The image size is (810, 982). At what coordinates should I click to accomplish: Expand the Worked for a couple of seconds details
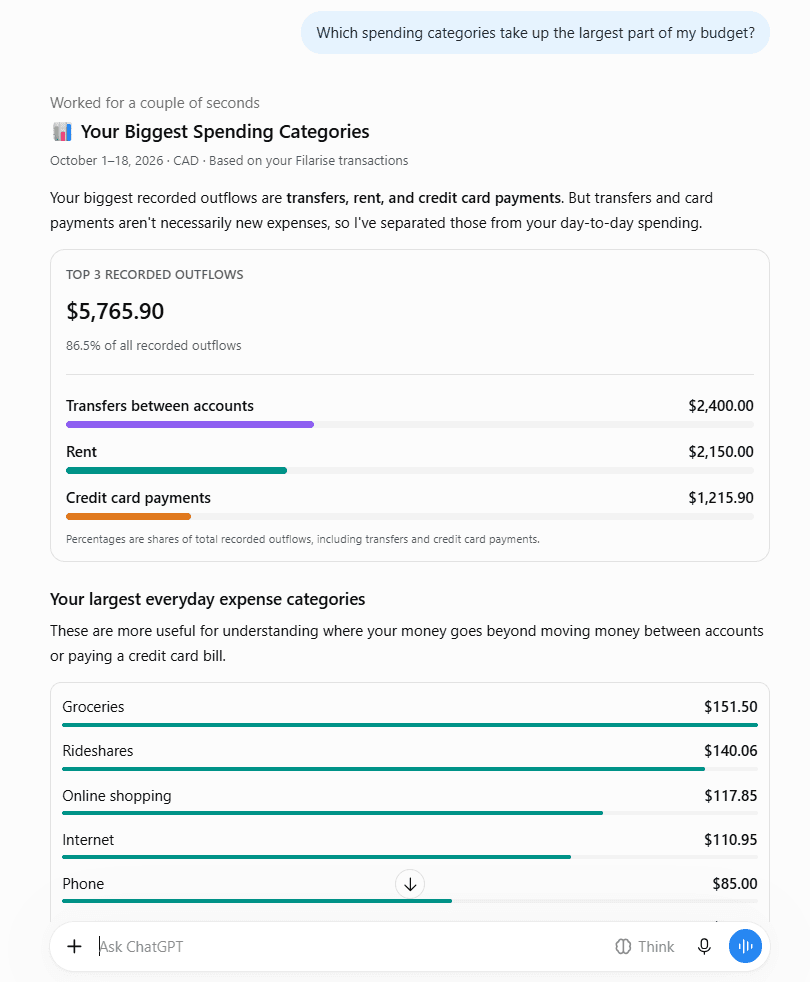pos(155,103)
